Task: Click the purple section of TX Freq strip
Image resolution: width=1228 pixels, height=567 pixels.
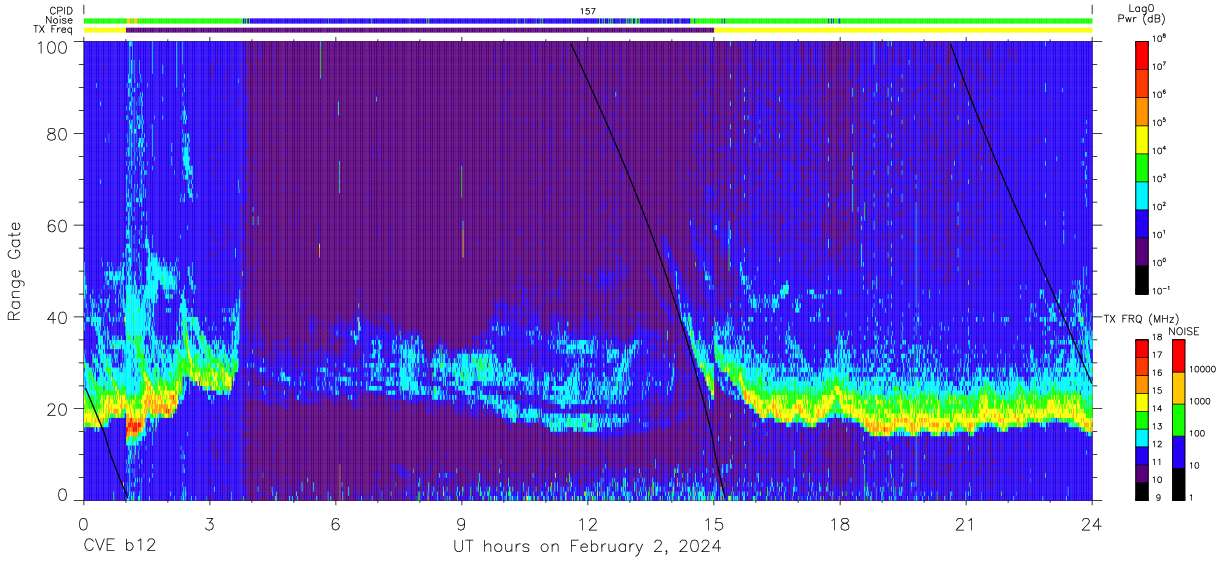Action: pyautogui.click(x=420, y=30)
